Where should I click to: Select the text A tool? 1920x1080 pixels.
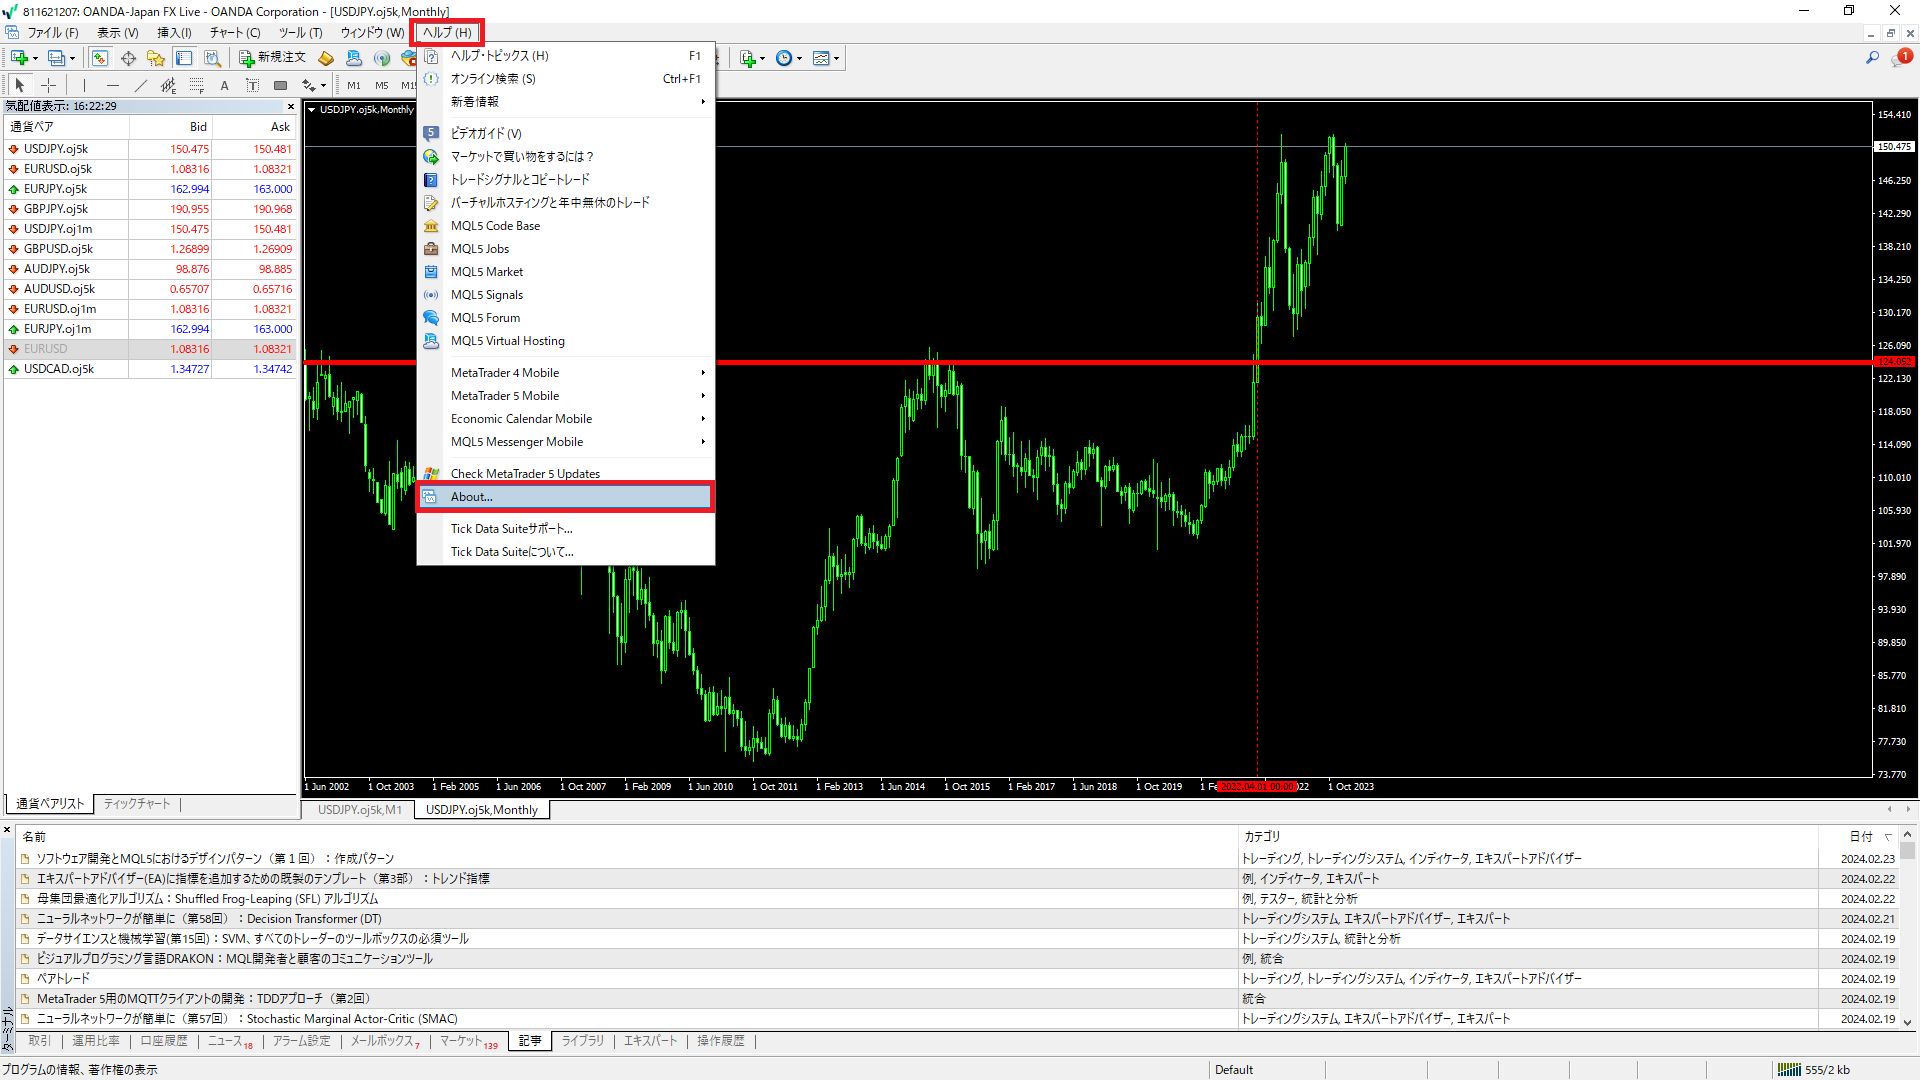pos(225,85)
